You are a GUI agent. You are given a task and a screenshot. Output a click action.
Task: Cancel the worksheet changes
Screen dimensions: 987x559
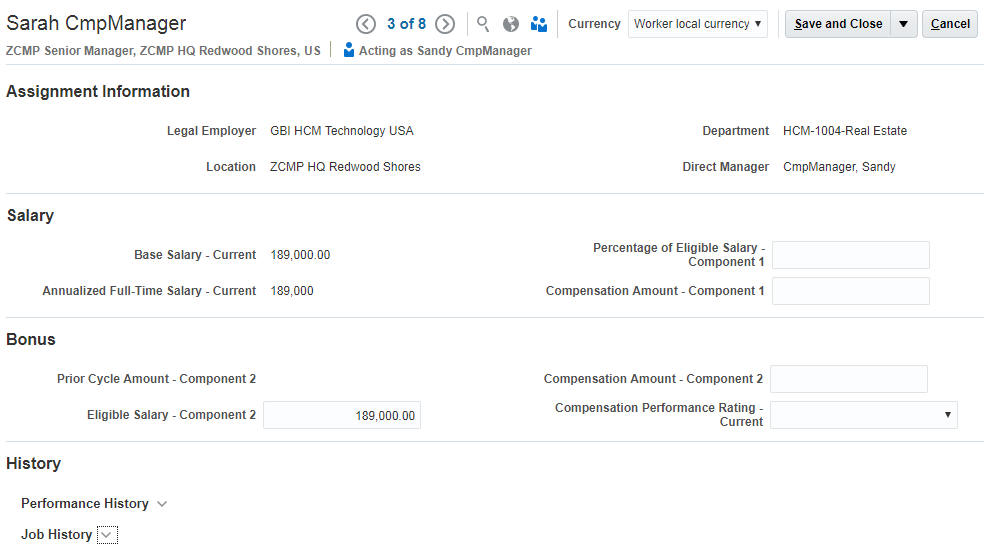(950, 24)
